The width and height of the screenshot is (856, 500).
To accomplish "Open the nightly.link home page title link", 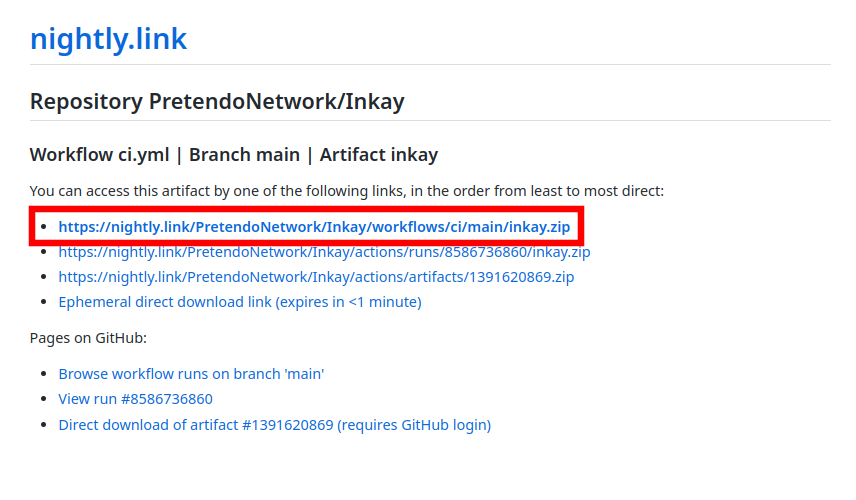I will 108,39.
